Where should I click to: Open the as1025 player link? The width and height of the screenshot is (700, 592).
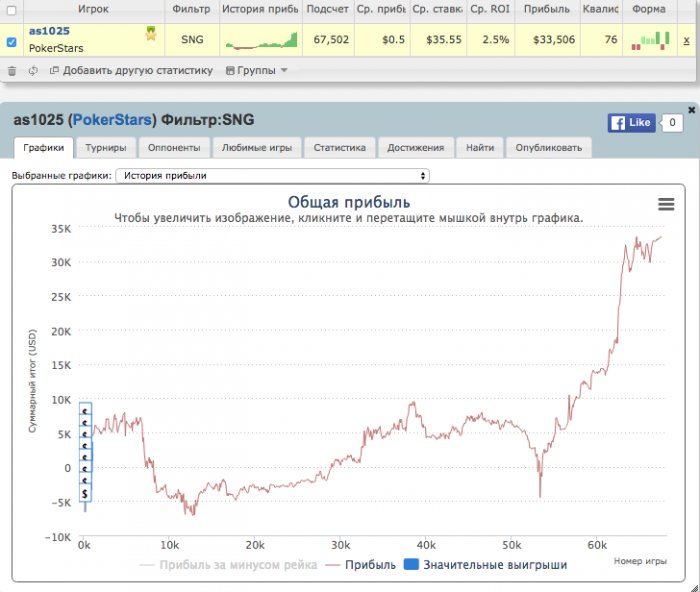coord(49,31)
